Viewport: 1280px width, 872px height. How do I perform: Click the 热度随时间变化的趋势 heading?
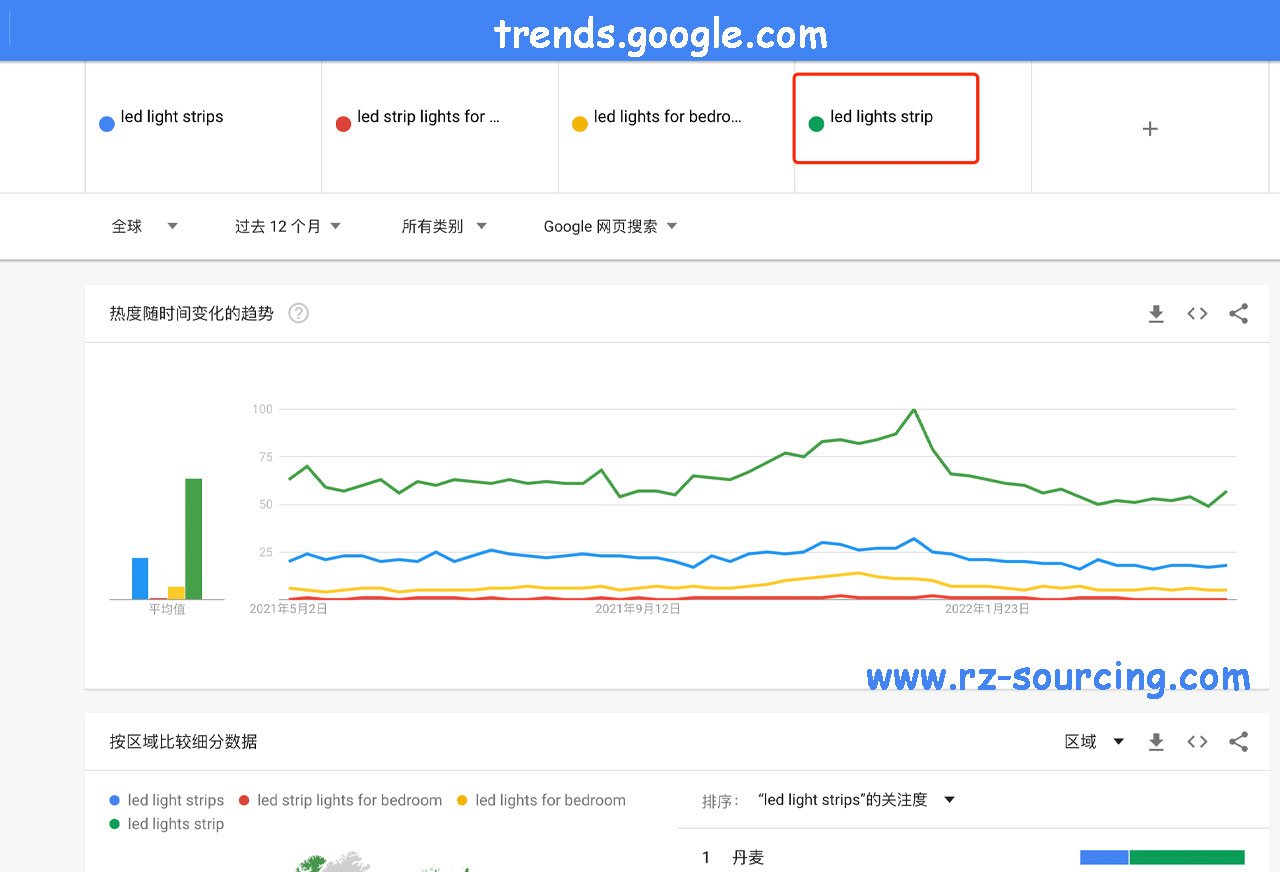click(x=191, y=314)
